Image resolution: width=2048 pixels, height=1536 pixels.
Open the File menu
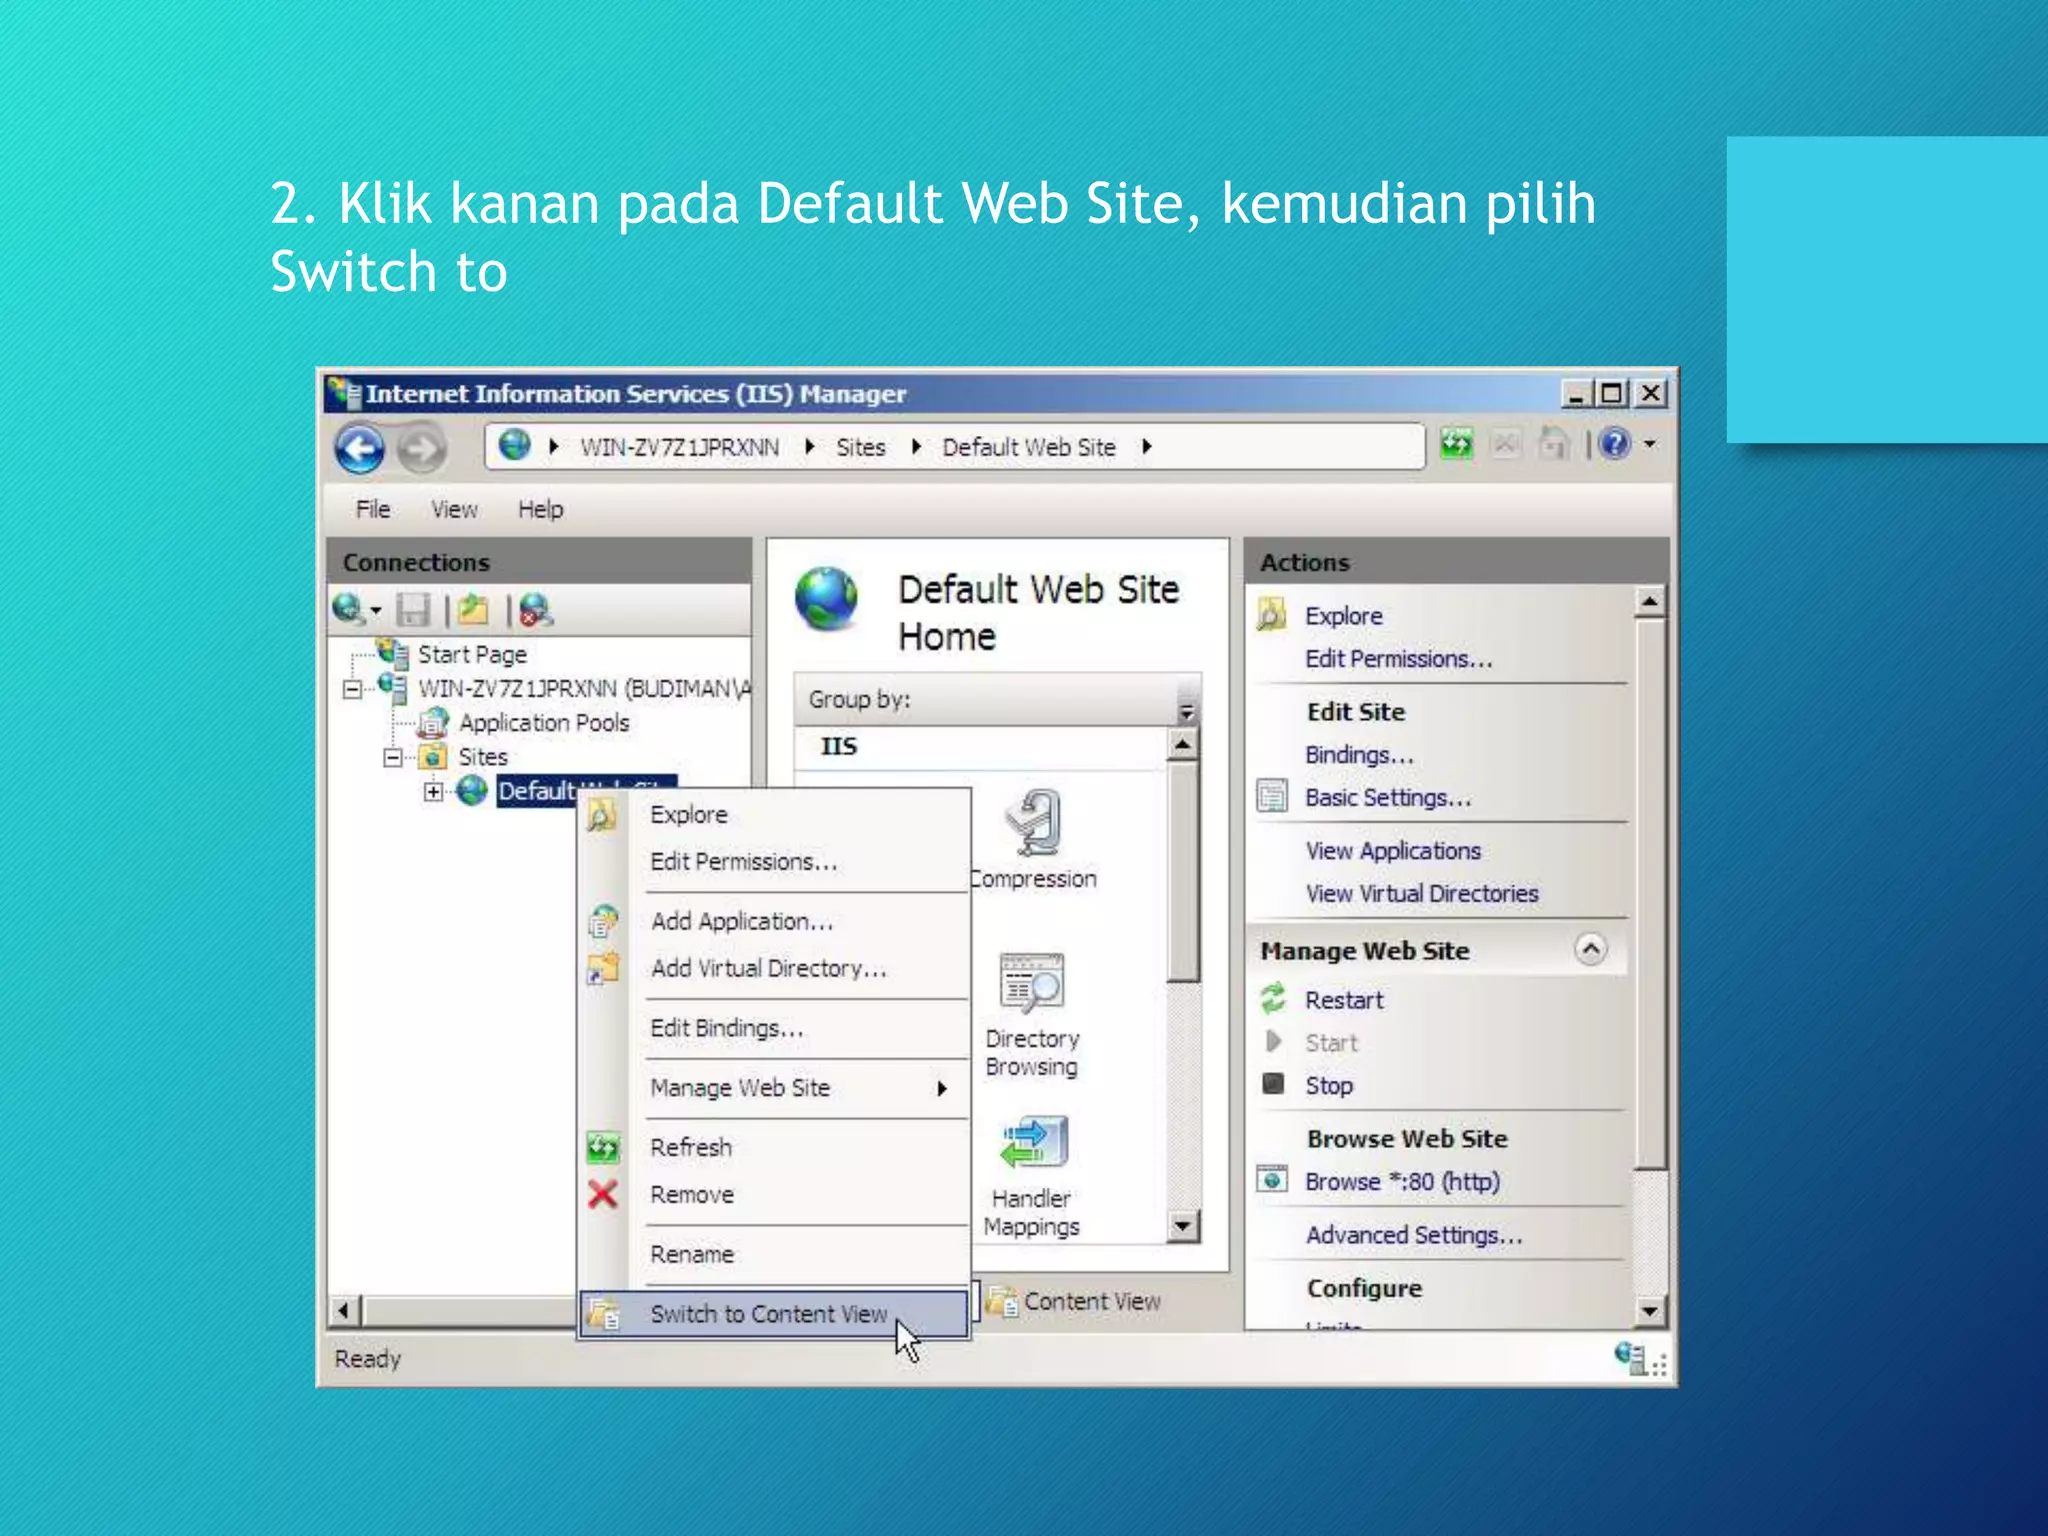(373, 509)
